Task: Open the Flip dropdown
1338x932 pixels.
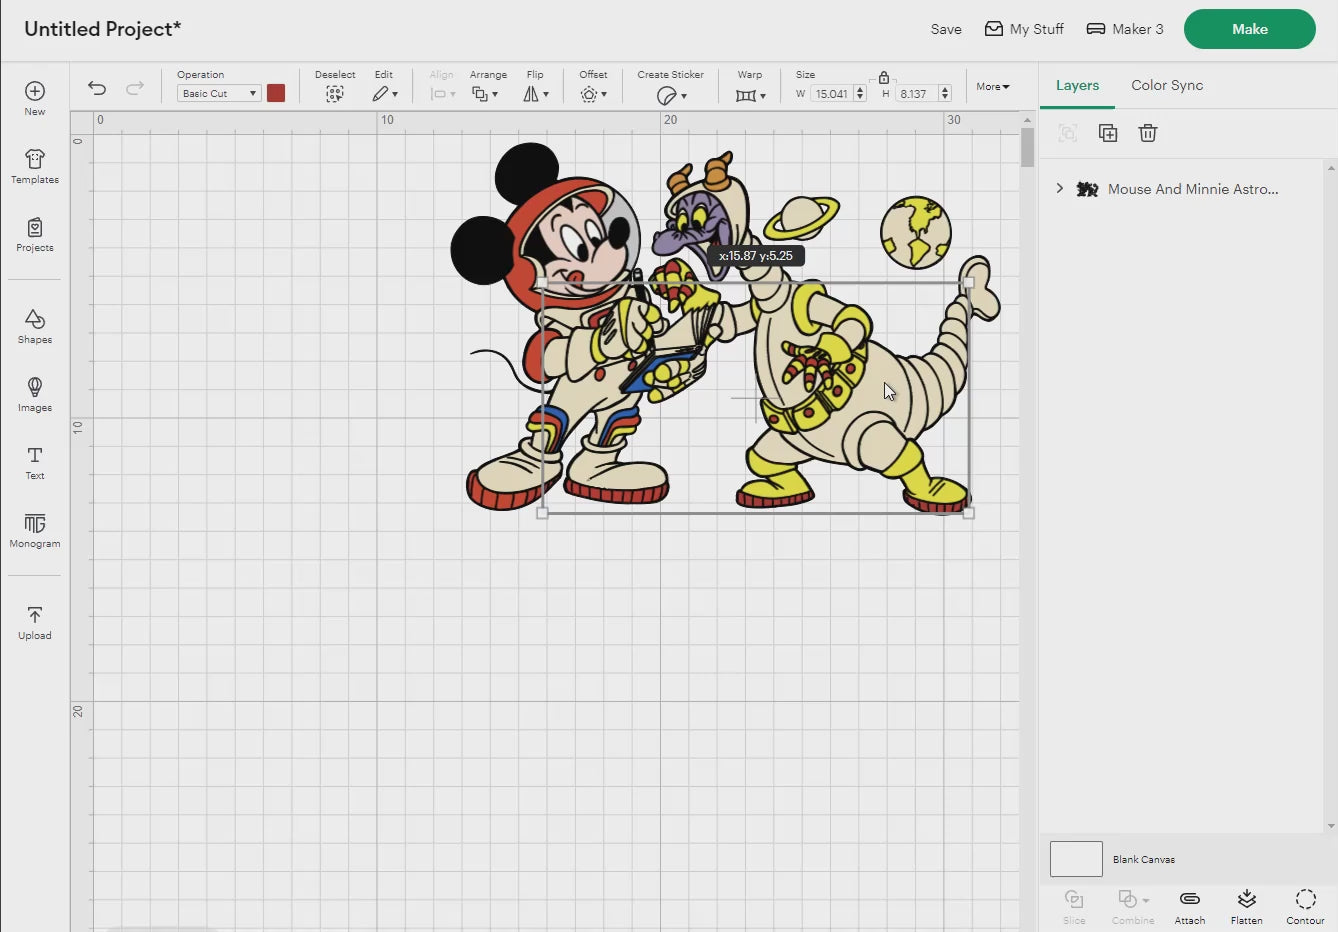Action: (x=536, y=94)
